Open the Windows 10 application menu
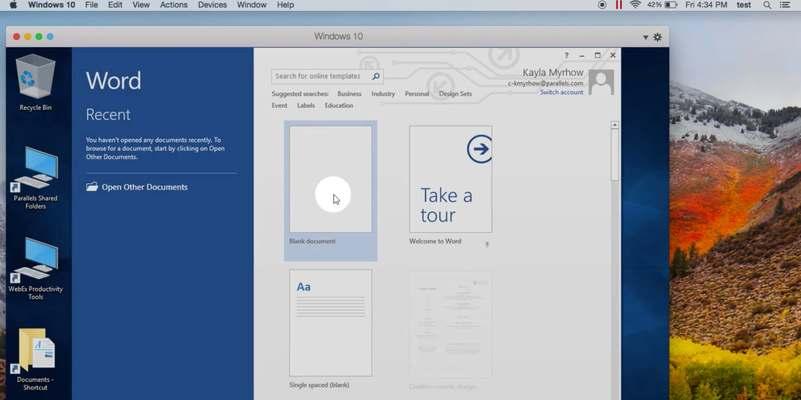Image resolution: width=801 pixels, height=400 pixels. click(x=51, y=5)
